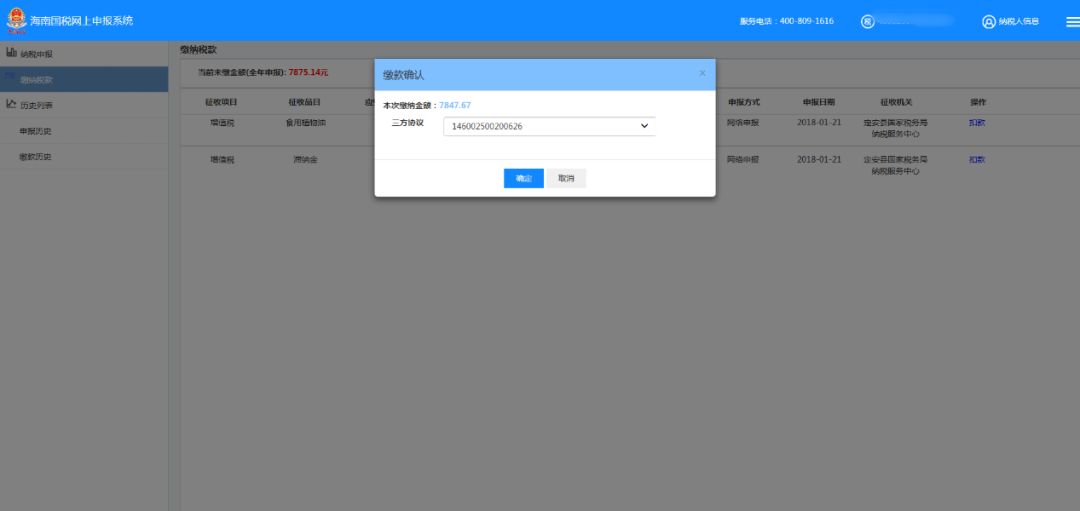Click the 缴款确认 dialog title
This screenshot has height=511, width=1080.
[x=404, y=75]
